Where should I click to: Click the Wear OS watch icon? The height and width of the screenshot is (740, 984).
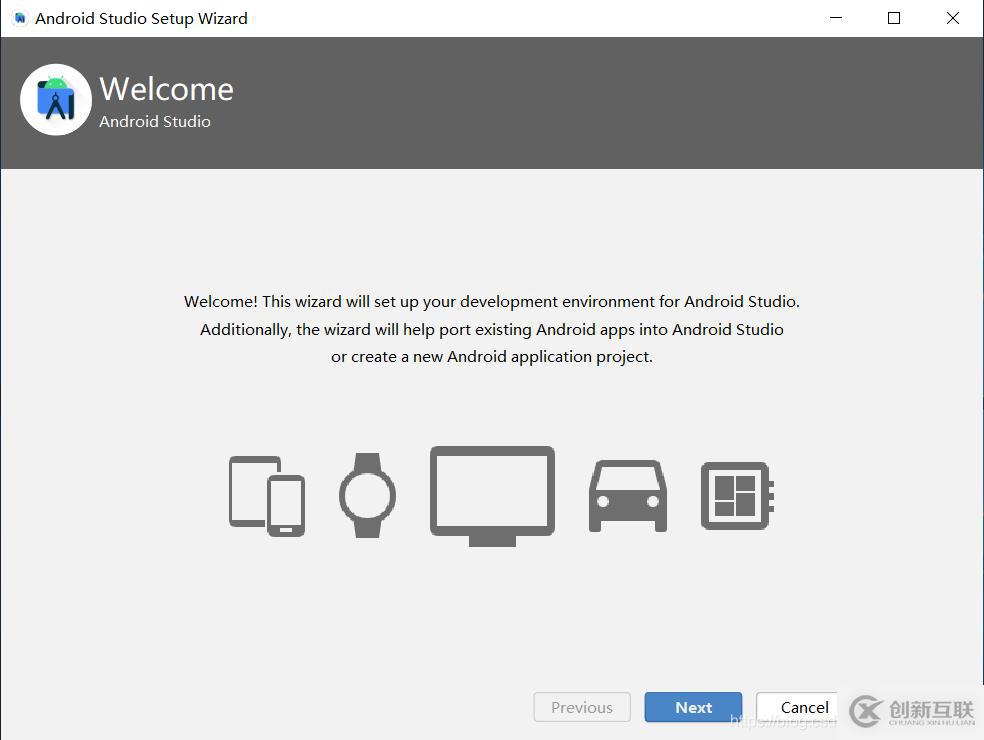368,495
